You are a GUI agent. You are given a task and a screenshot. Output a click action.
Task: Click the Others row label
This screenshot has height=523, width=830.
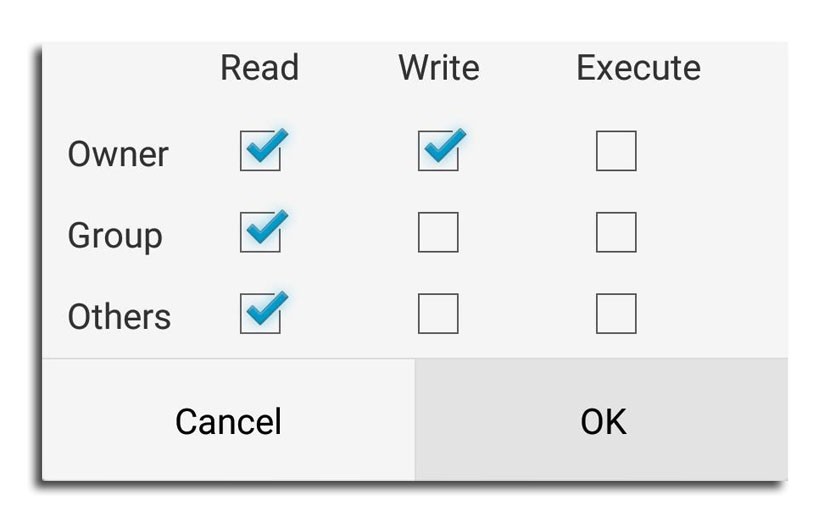click(x=119, y=317)
